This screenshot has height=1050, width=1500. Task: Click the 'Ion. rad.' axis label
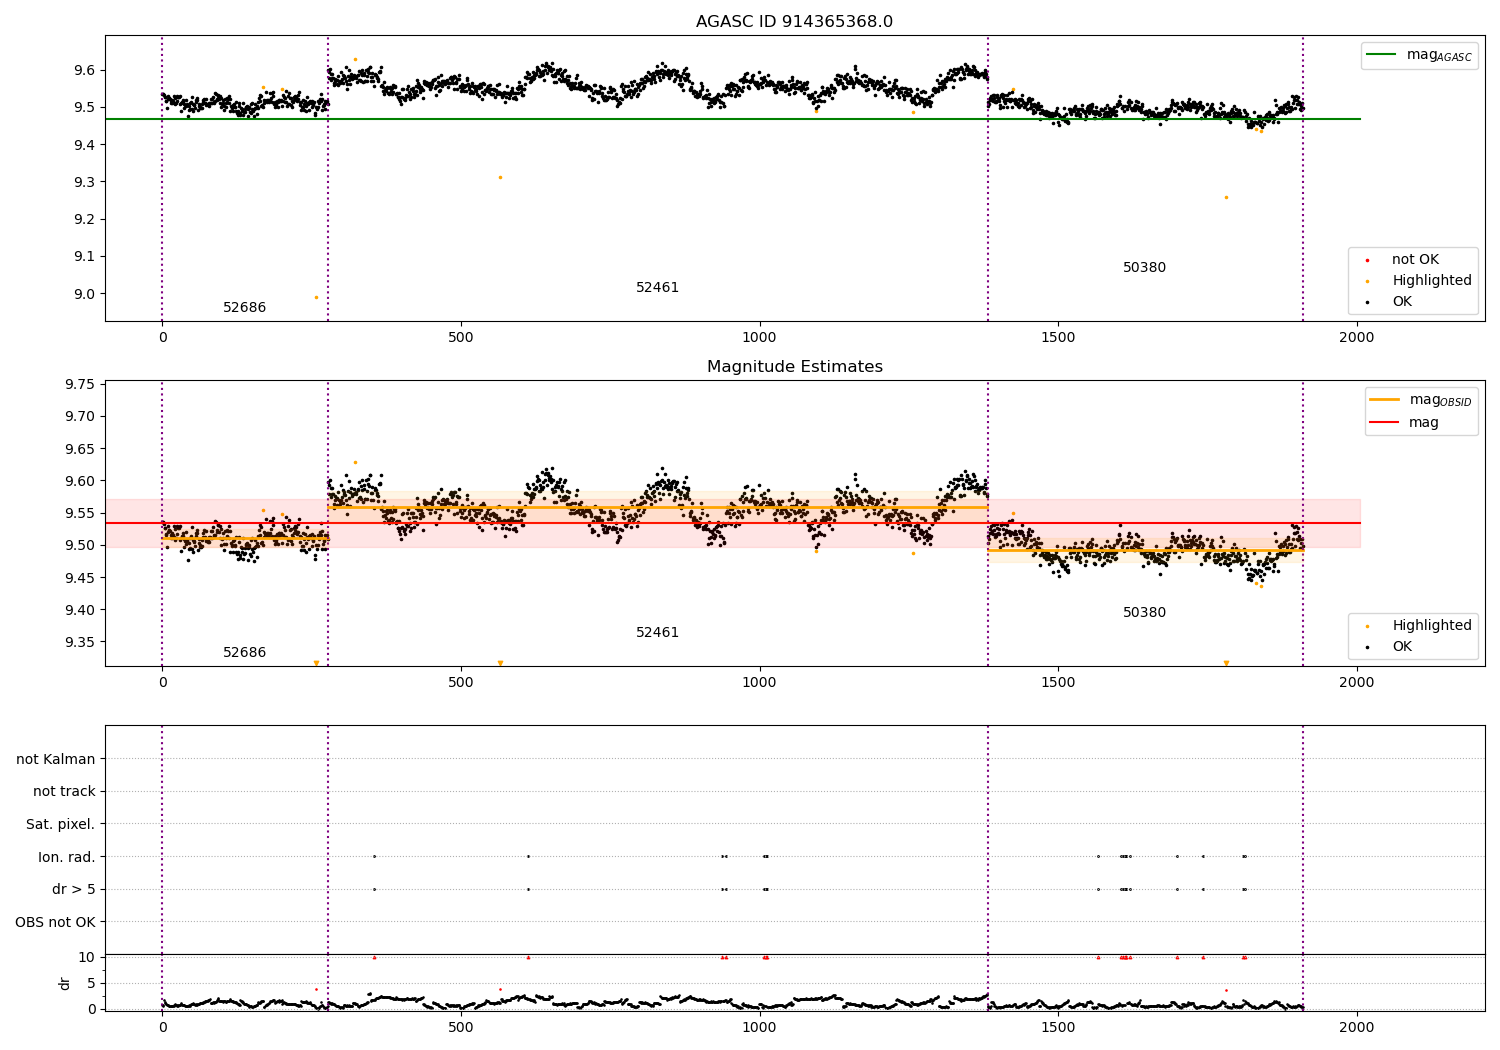pos(67,858)
